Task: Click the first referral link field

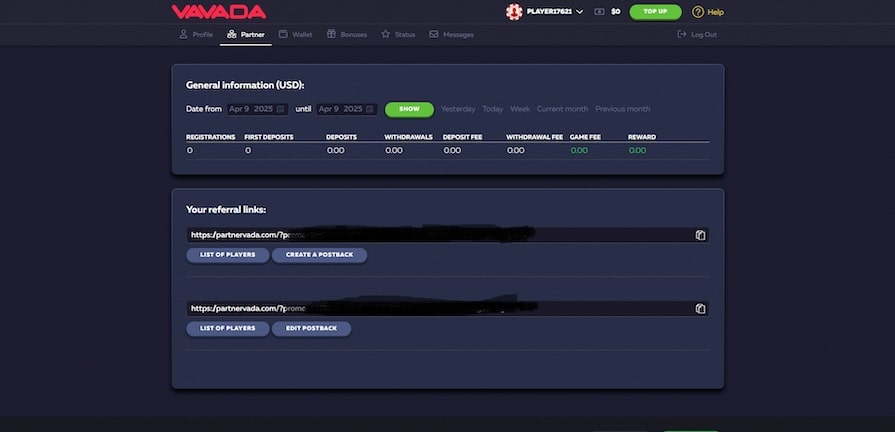Action: 448,235
